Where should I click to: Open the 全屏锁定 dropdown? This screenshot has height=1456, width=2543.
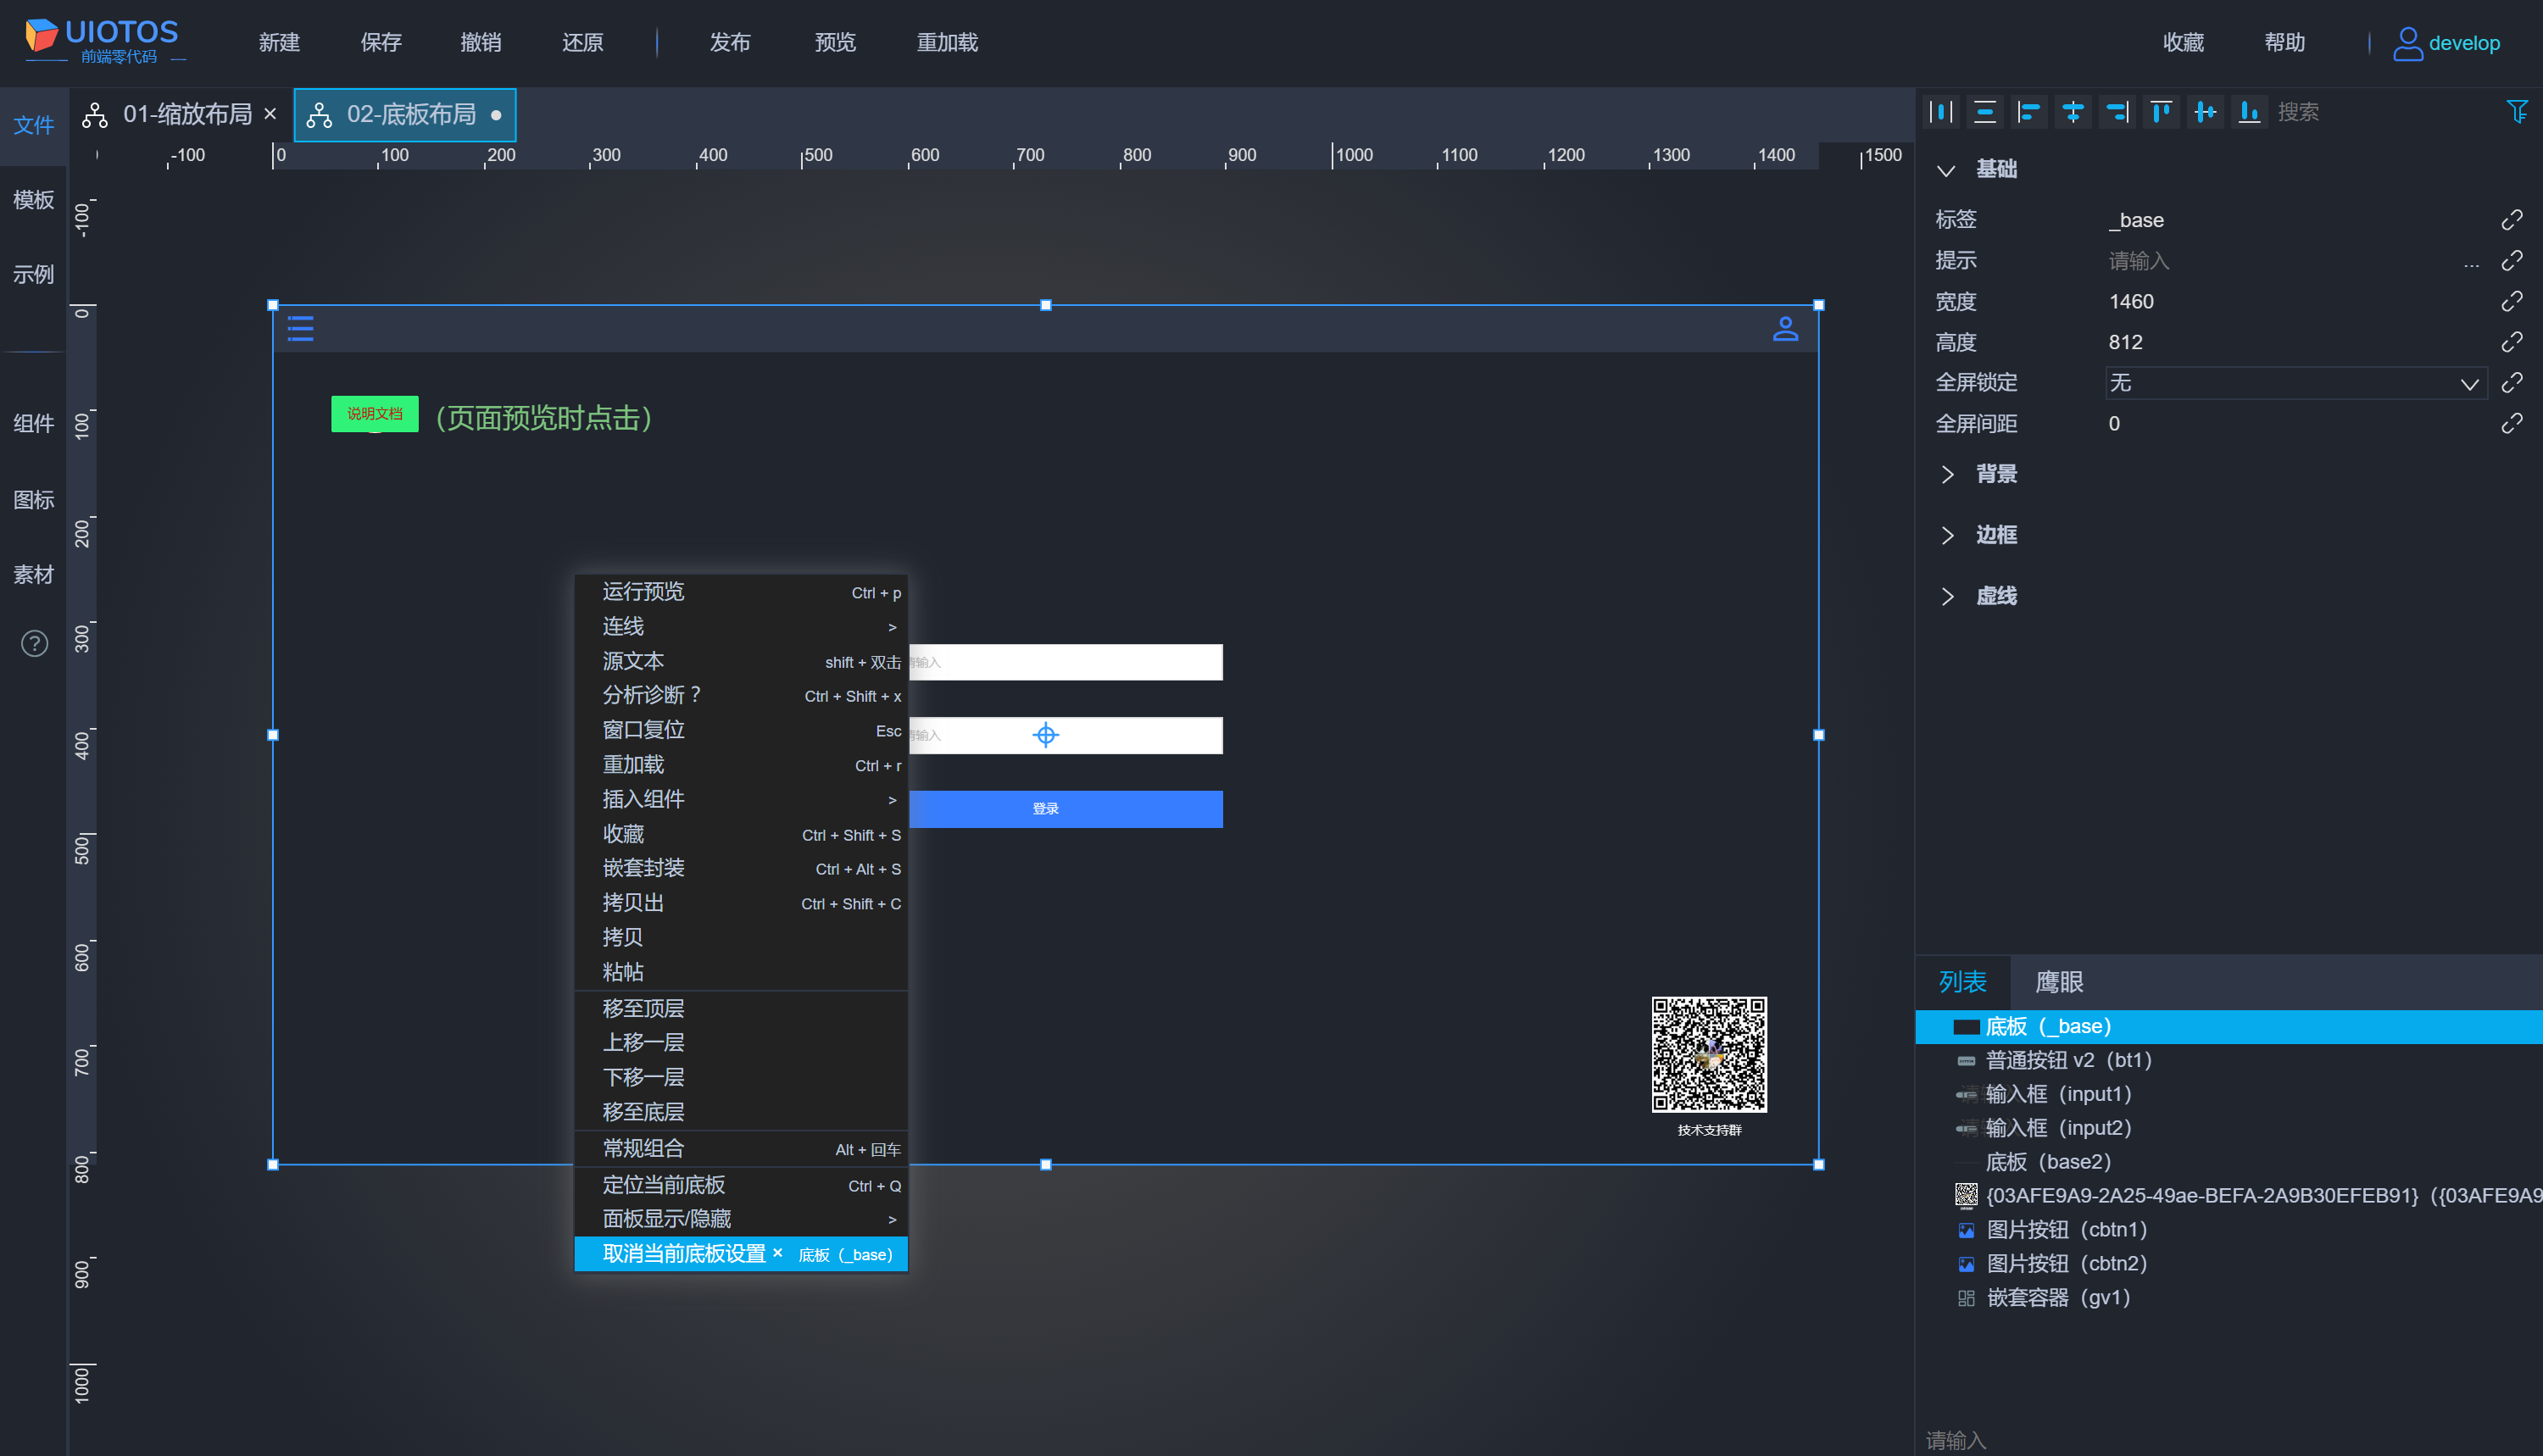[2295, 383]
